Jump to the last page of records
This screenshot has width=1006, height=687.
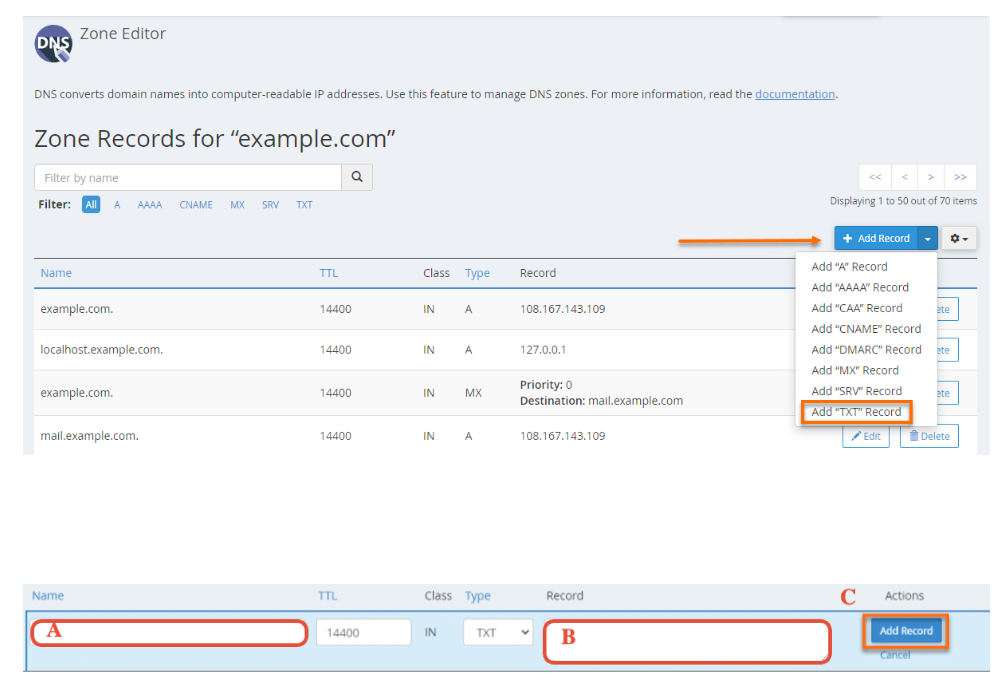(x=960, y=177)
